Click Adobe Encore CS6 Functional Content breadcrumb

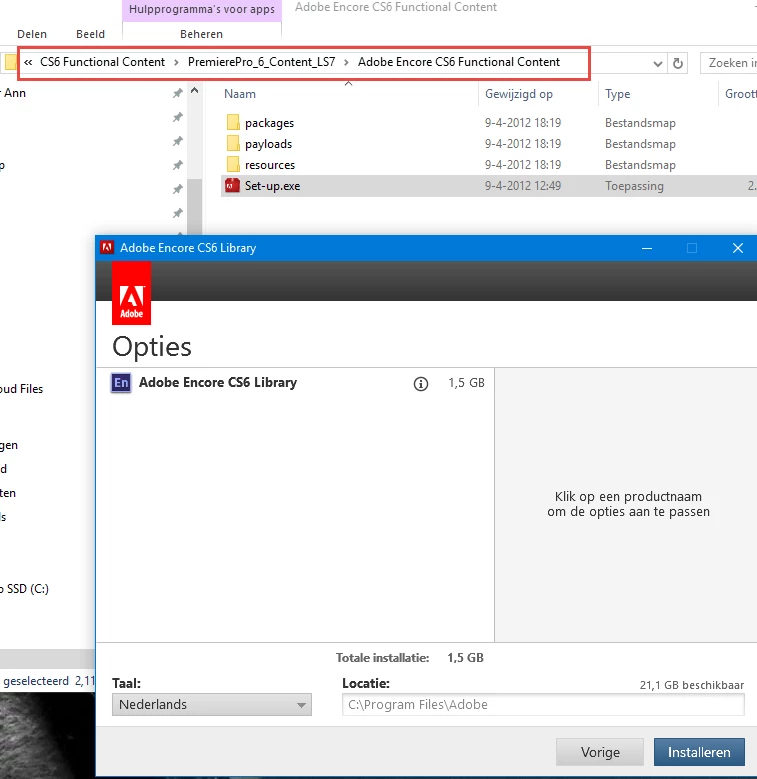(x=458, y=62)
